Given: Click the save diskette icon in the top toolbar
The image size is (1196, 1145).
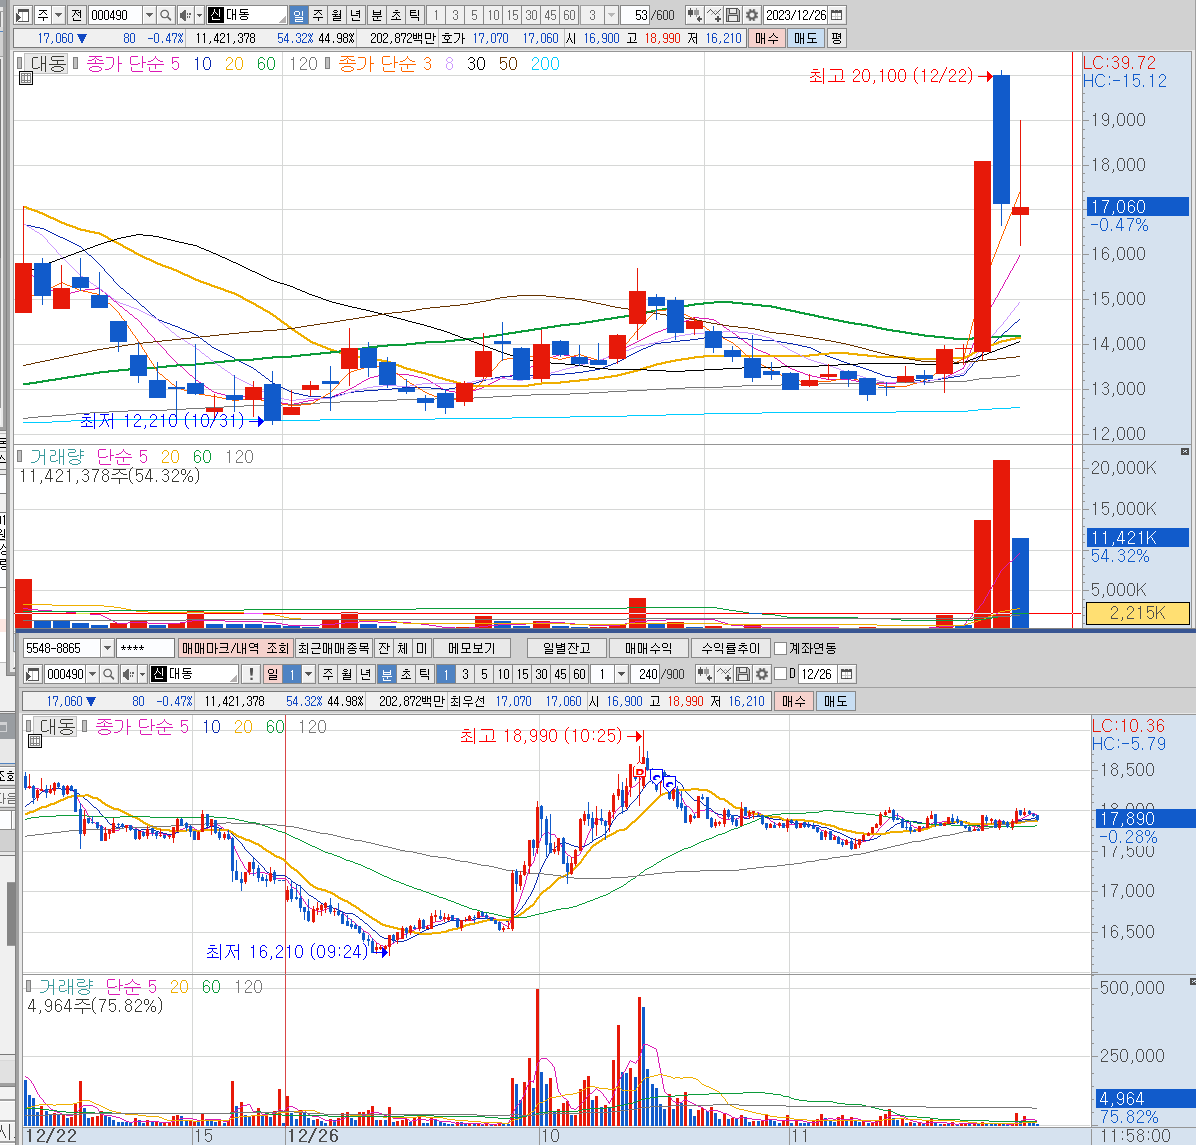Looking at the screenshot, I should [733, 15].
